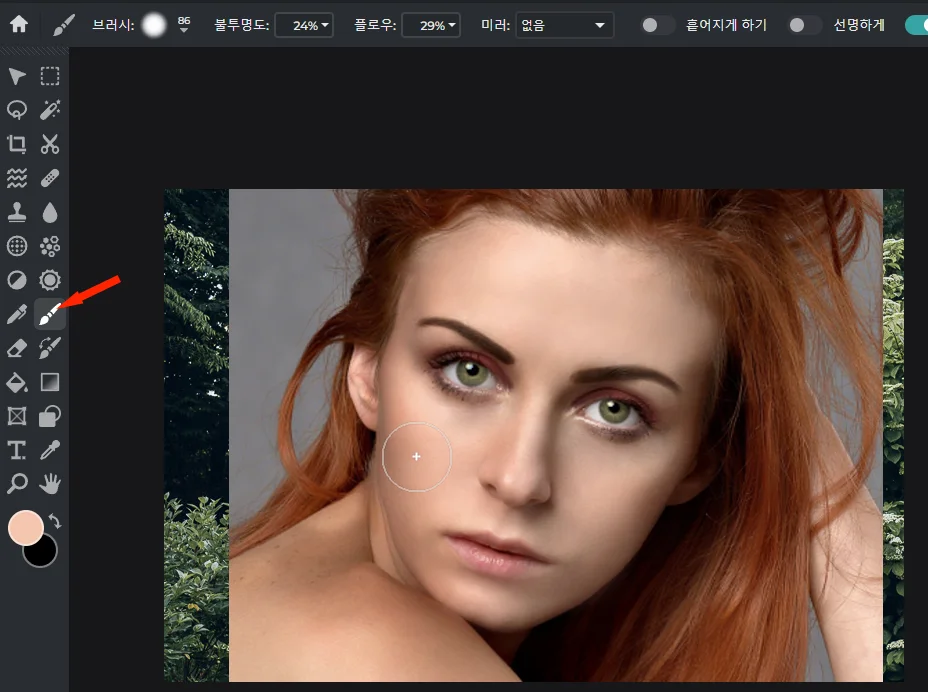The image size is (928, 692).
Task: Select the Magic Wand tool
Action: 50,110
